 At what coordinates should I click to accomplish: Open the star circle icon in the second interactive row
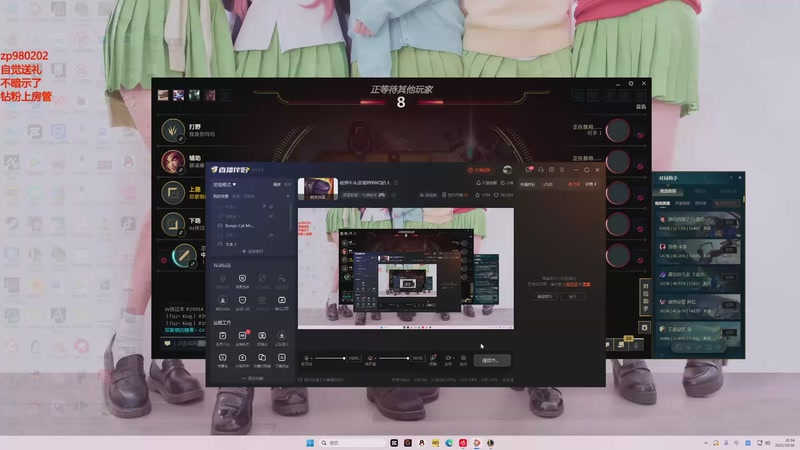[x=222, y=301]
